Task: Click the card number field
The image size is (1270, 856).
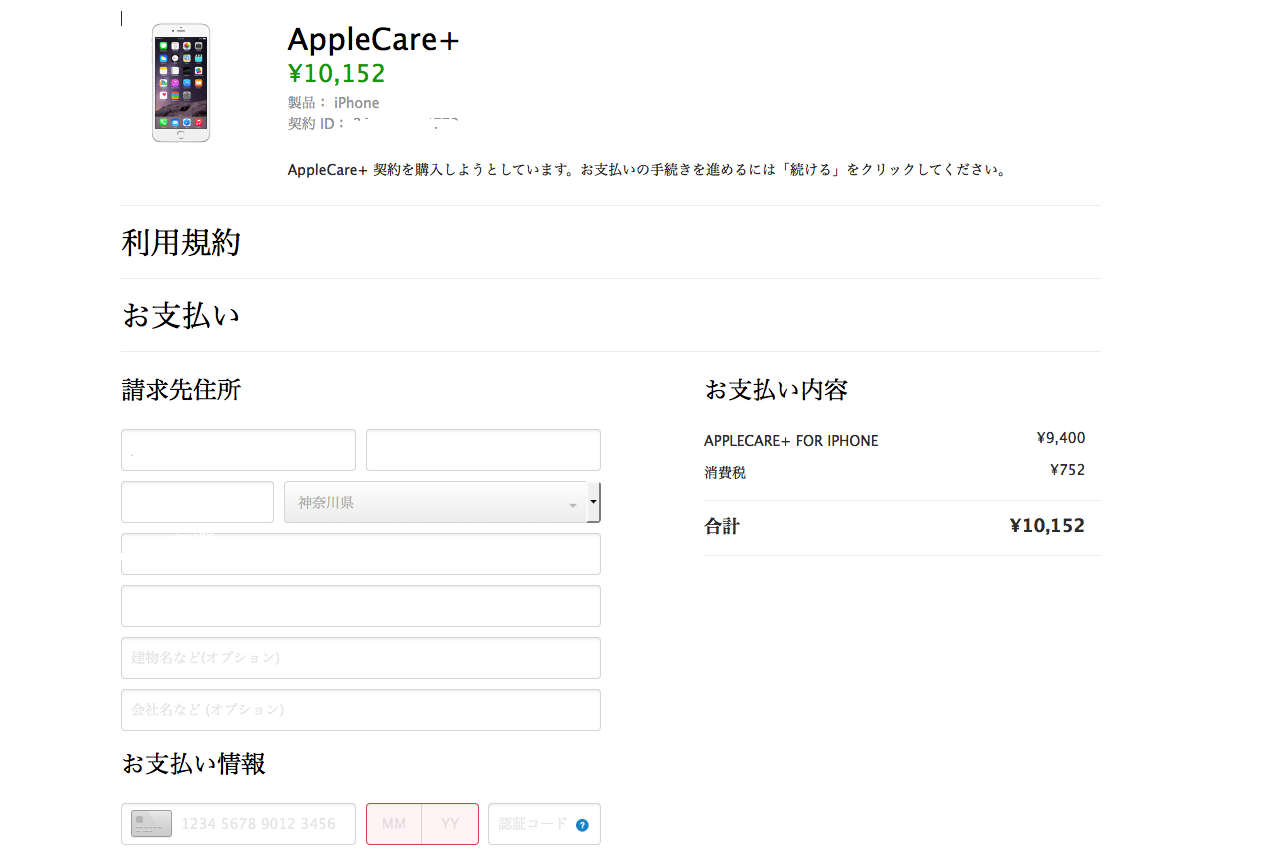Action: click(238, 824)
